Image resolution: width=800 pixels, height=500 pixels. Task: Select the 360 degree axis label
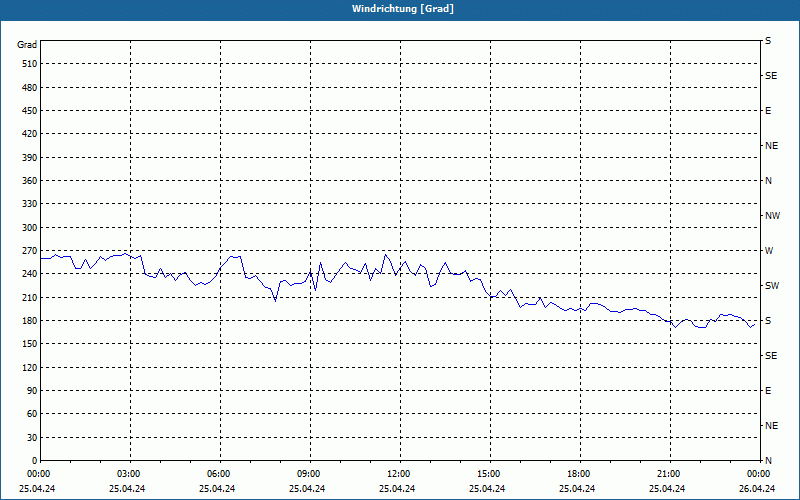[x=30, y=181]
